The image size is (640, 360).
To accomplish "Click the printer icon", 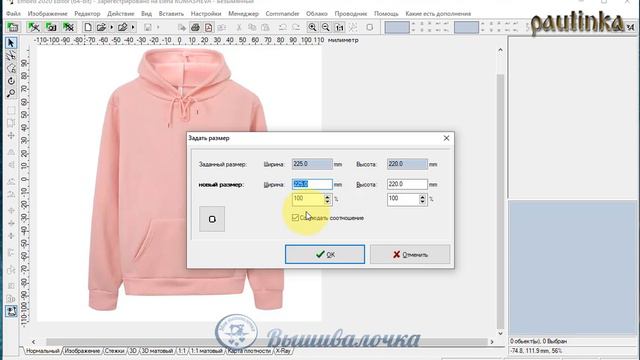I will point(195,27).
